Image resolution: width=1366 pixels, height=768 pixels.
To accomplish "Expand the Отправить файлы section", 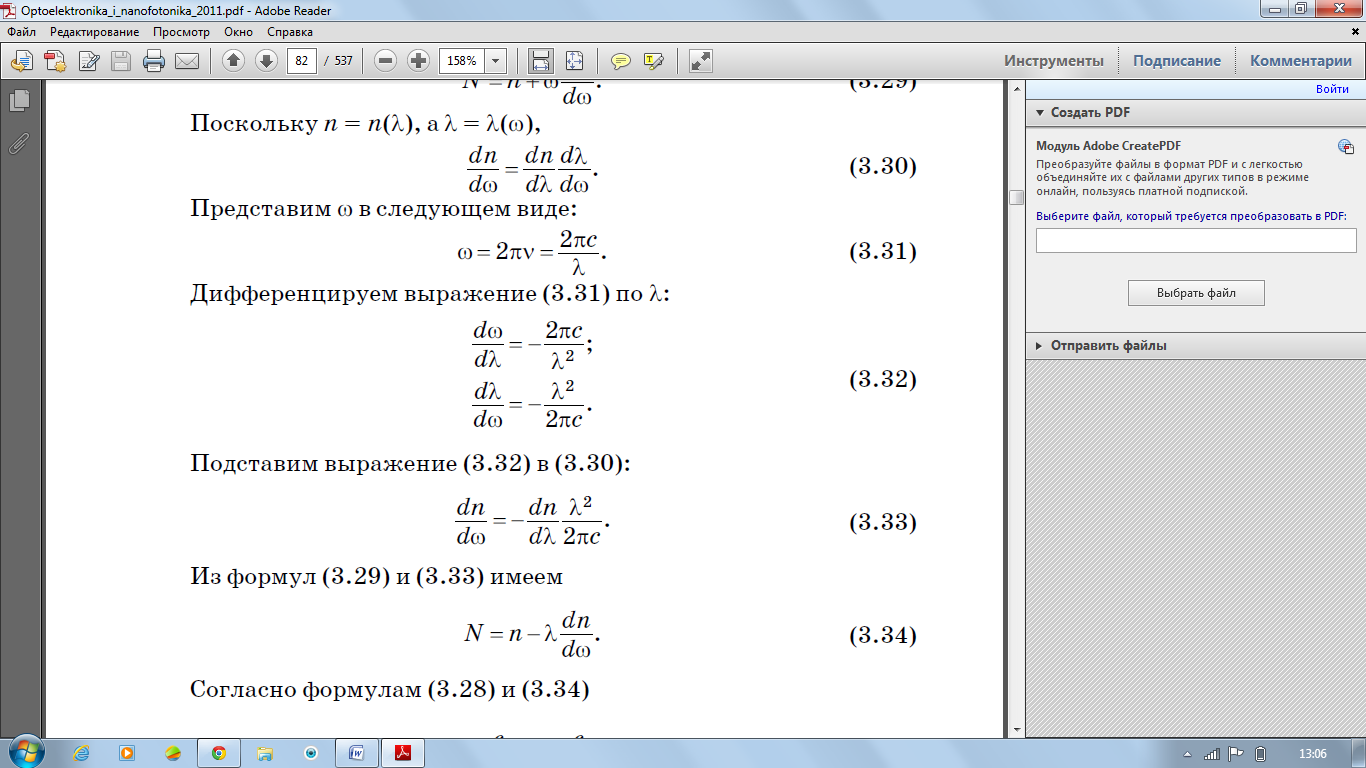I will point(1040,345).
